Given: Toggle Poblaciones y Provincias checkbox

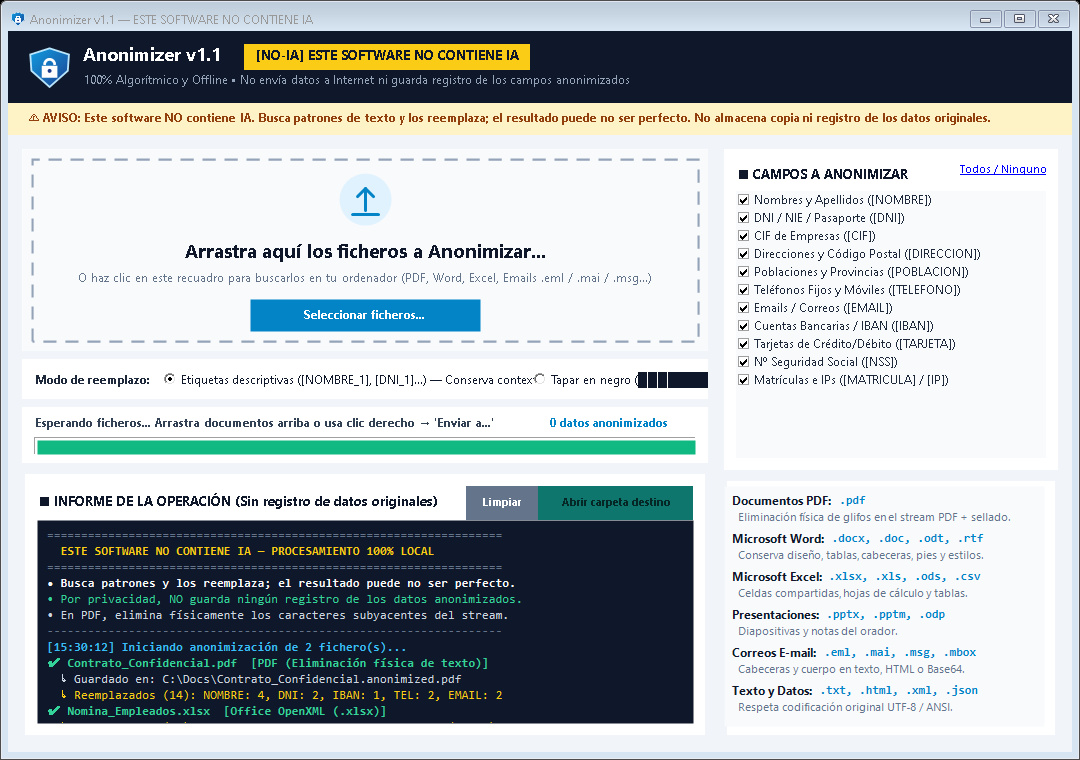Looking at the screenshot, I should click(743, 271).
